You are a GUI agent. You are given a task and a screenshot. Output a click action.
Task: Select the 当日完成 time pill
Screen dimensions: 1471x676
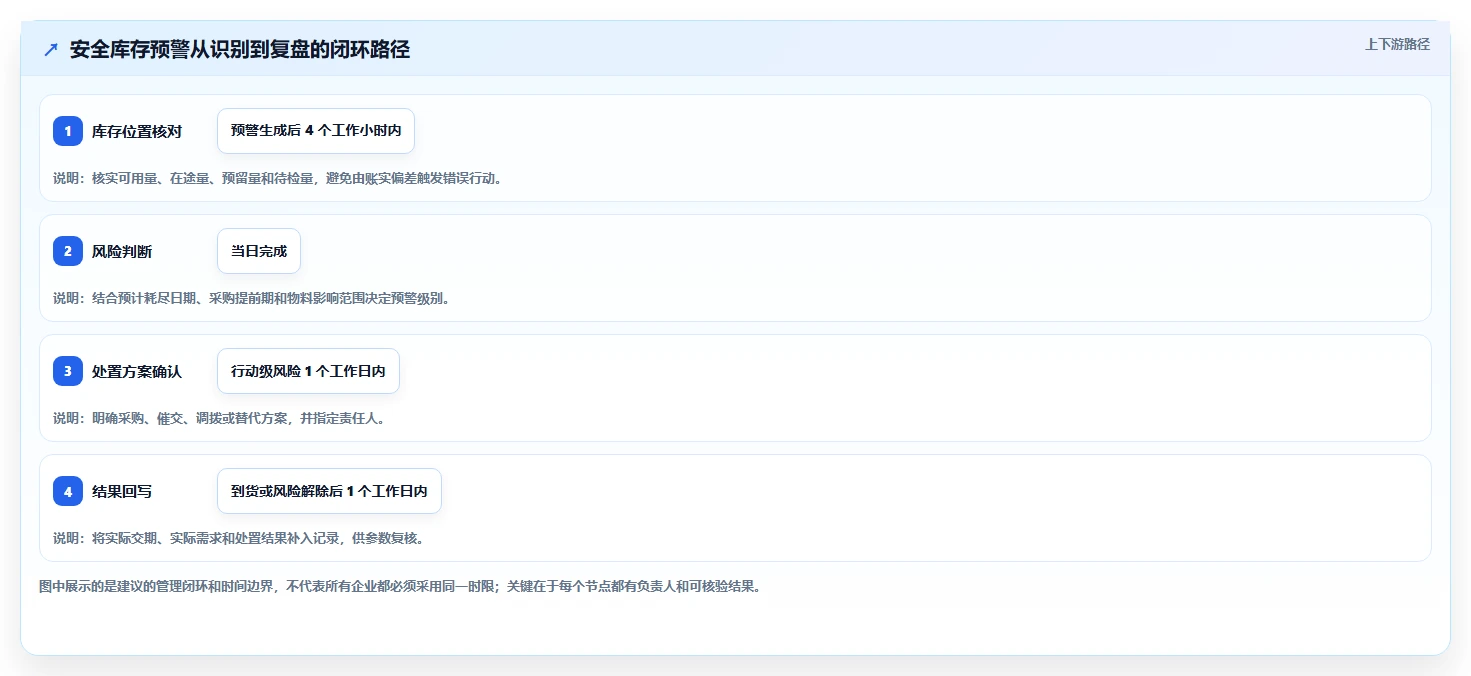click(x=259, y=251)
